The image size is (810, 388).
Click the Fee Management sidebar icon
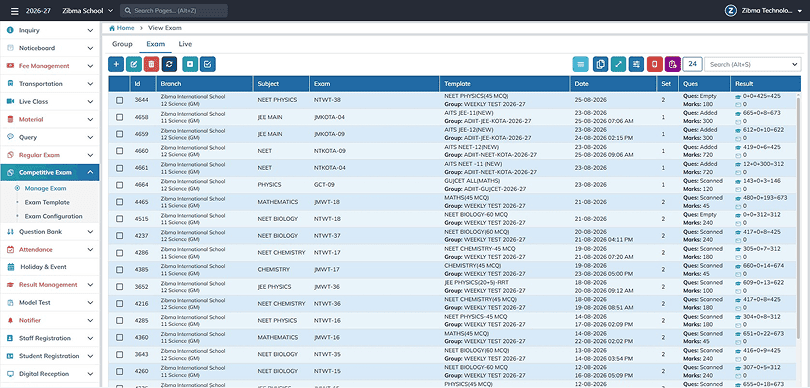(x=10, y=66)
